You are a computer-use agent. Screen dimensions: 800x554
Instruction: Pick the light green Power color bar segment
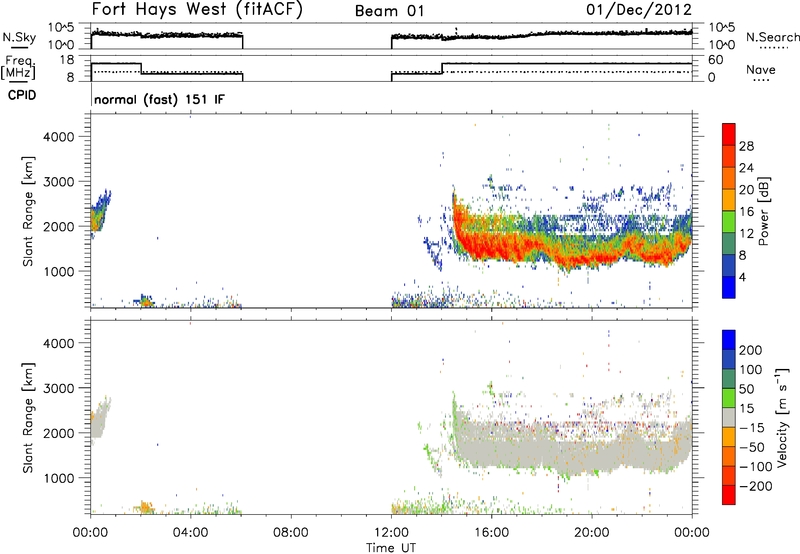click(729, 221)
